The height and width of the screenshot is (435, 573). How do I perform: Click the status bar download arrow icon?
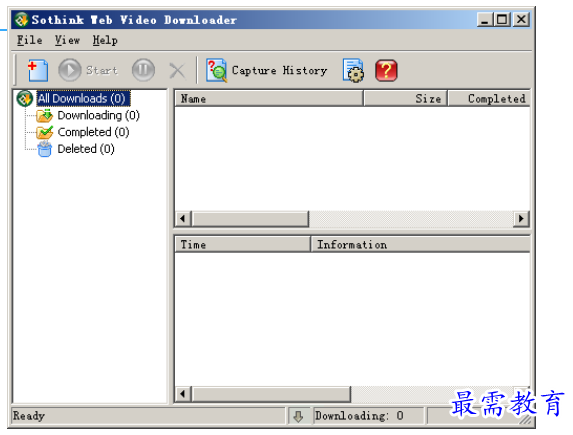click(299, 416)
